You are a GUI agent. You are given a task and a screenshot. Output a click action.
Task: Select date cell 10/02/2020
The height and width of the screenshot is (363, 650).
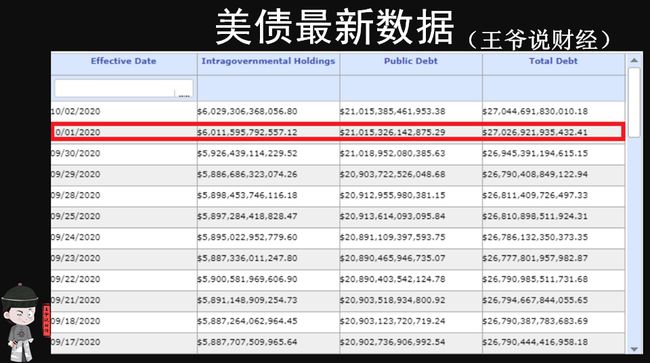[76, 111]
